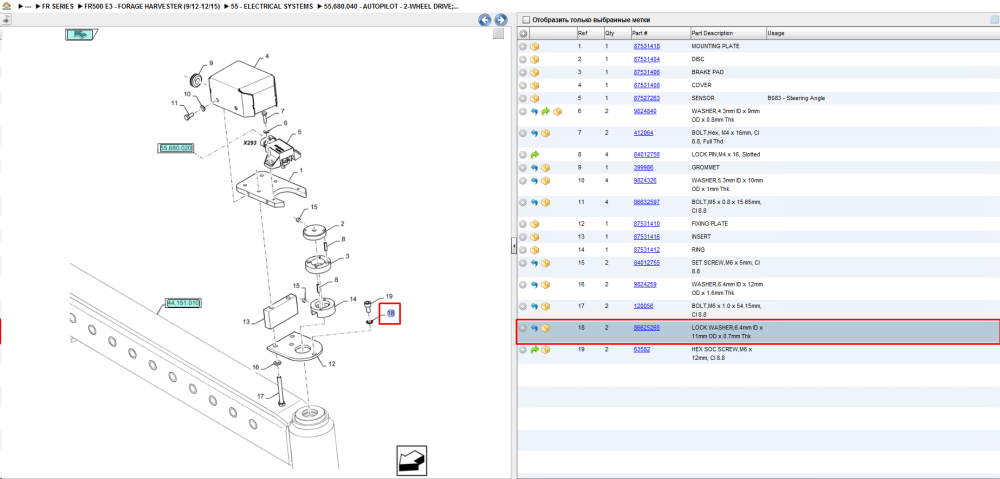Click blue back arrow in row 6 washer
This screenshot has height=479, width=1000.
coord(534,112)
